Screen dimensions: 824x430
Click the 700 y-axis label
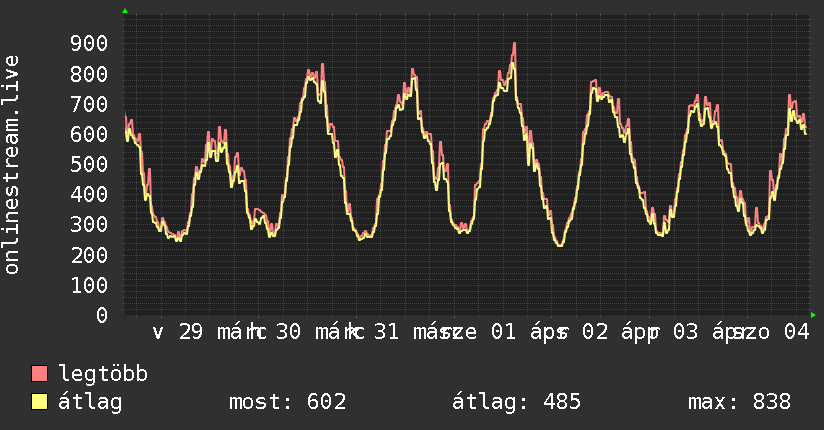coord(89,104)
